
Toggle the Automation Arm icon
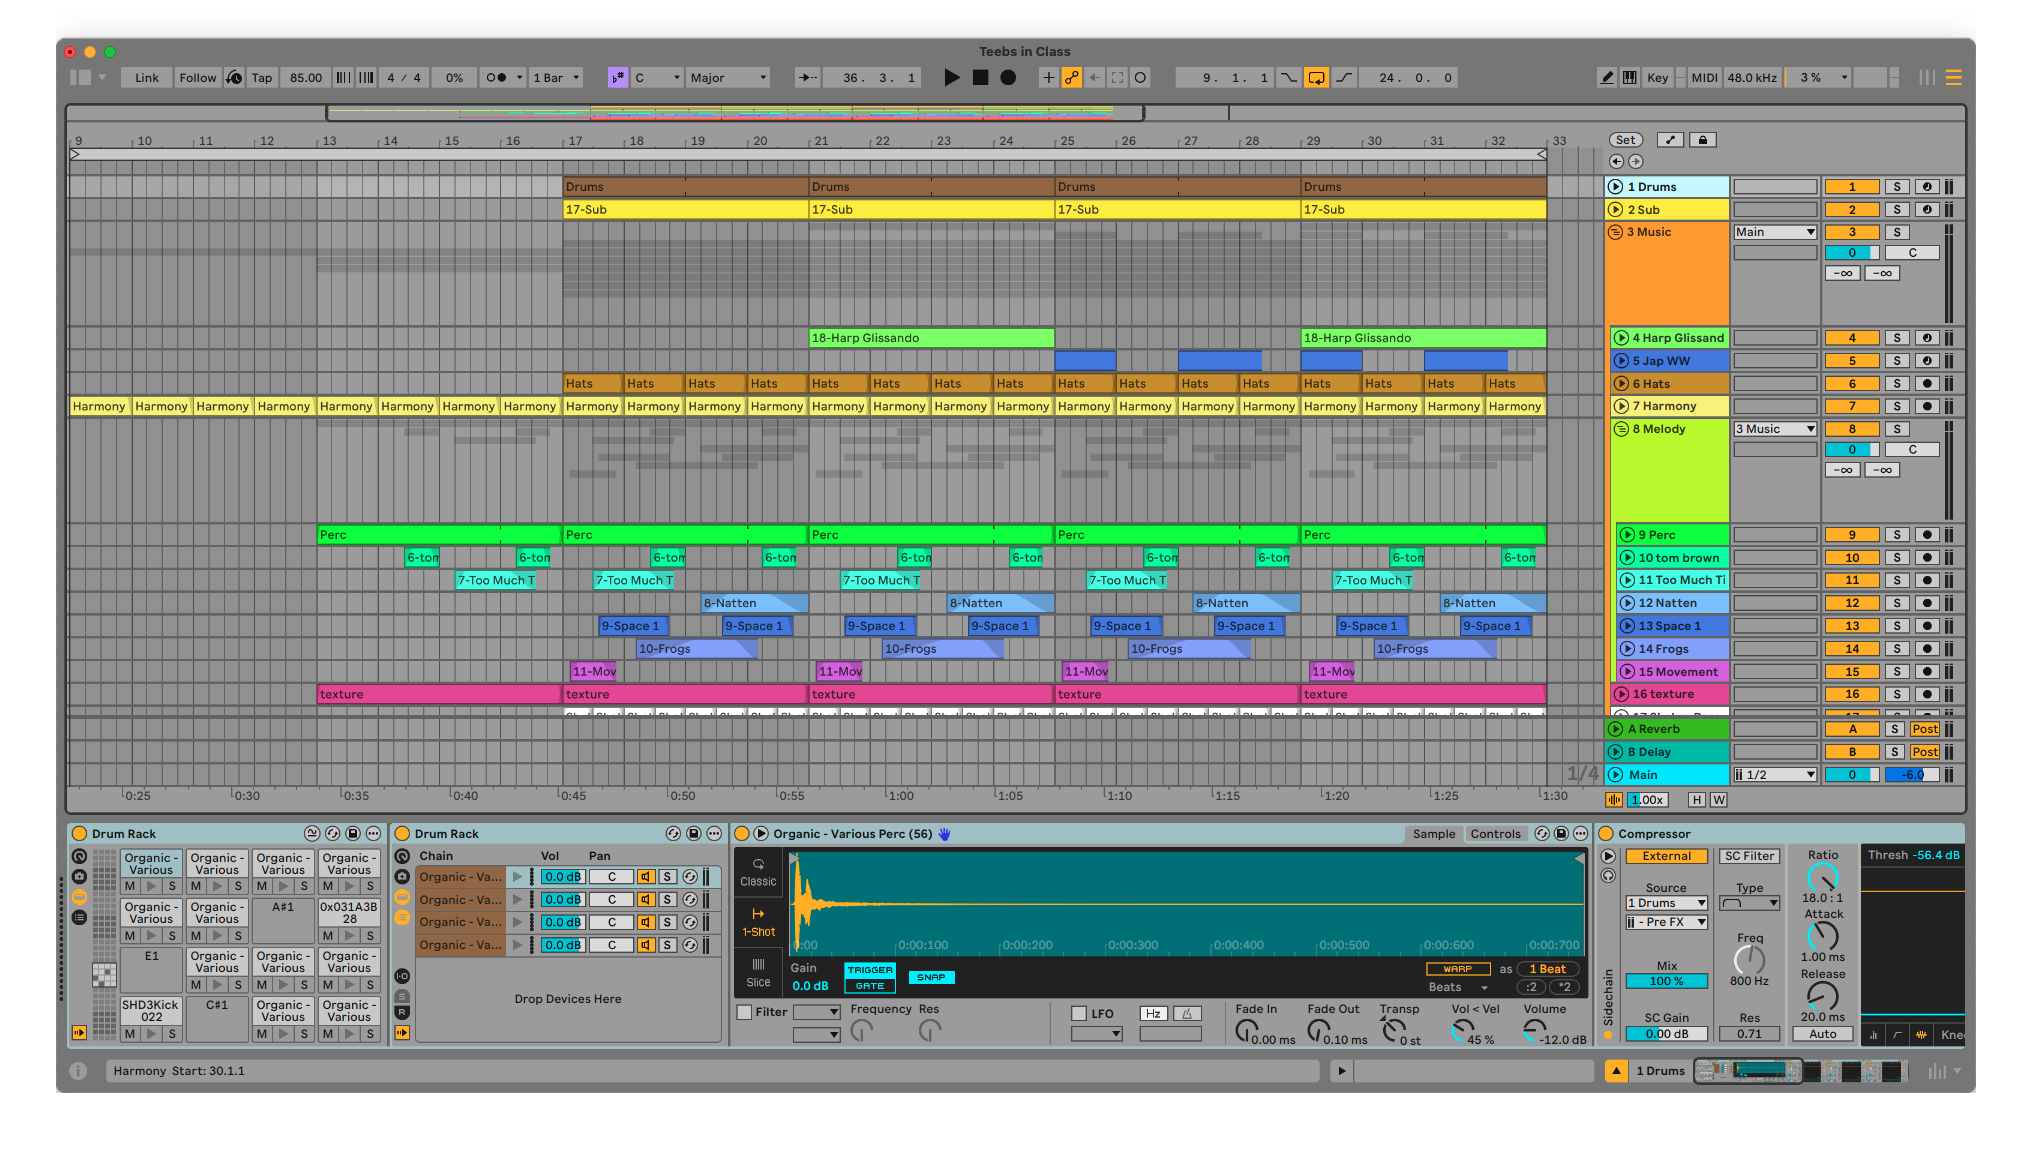tap(1071, 78)
